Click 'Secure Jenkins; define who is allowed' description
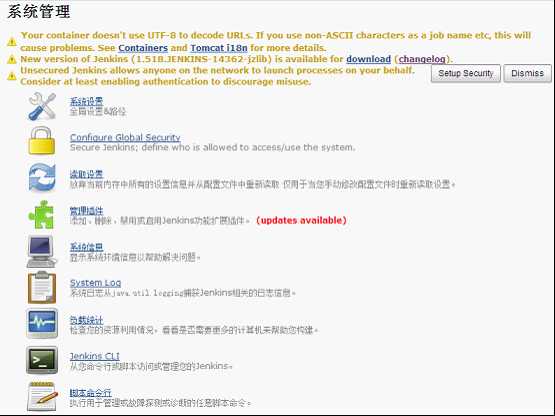This screenshot has height=416, width=555. pyautogui.click(x=212, y=147)
